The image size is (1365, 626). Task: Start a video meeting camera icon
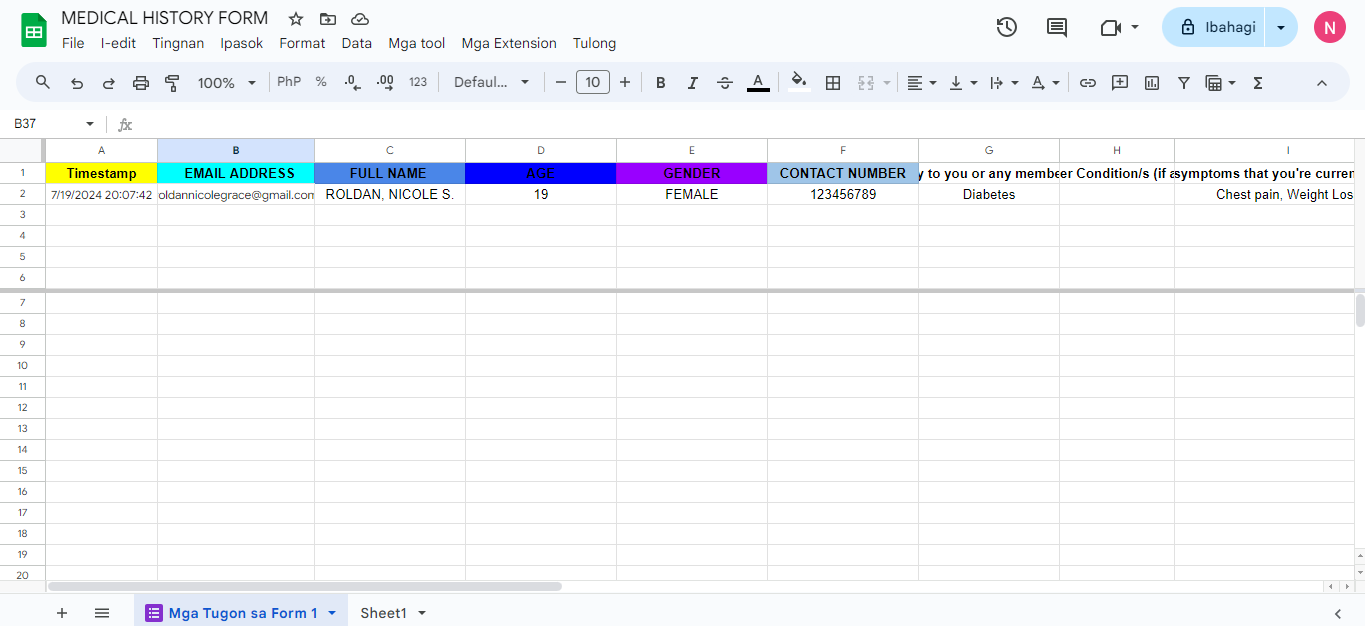point(1110,28)
